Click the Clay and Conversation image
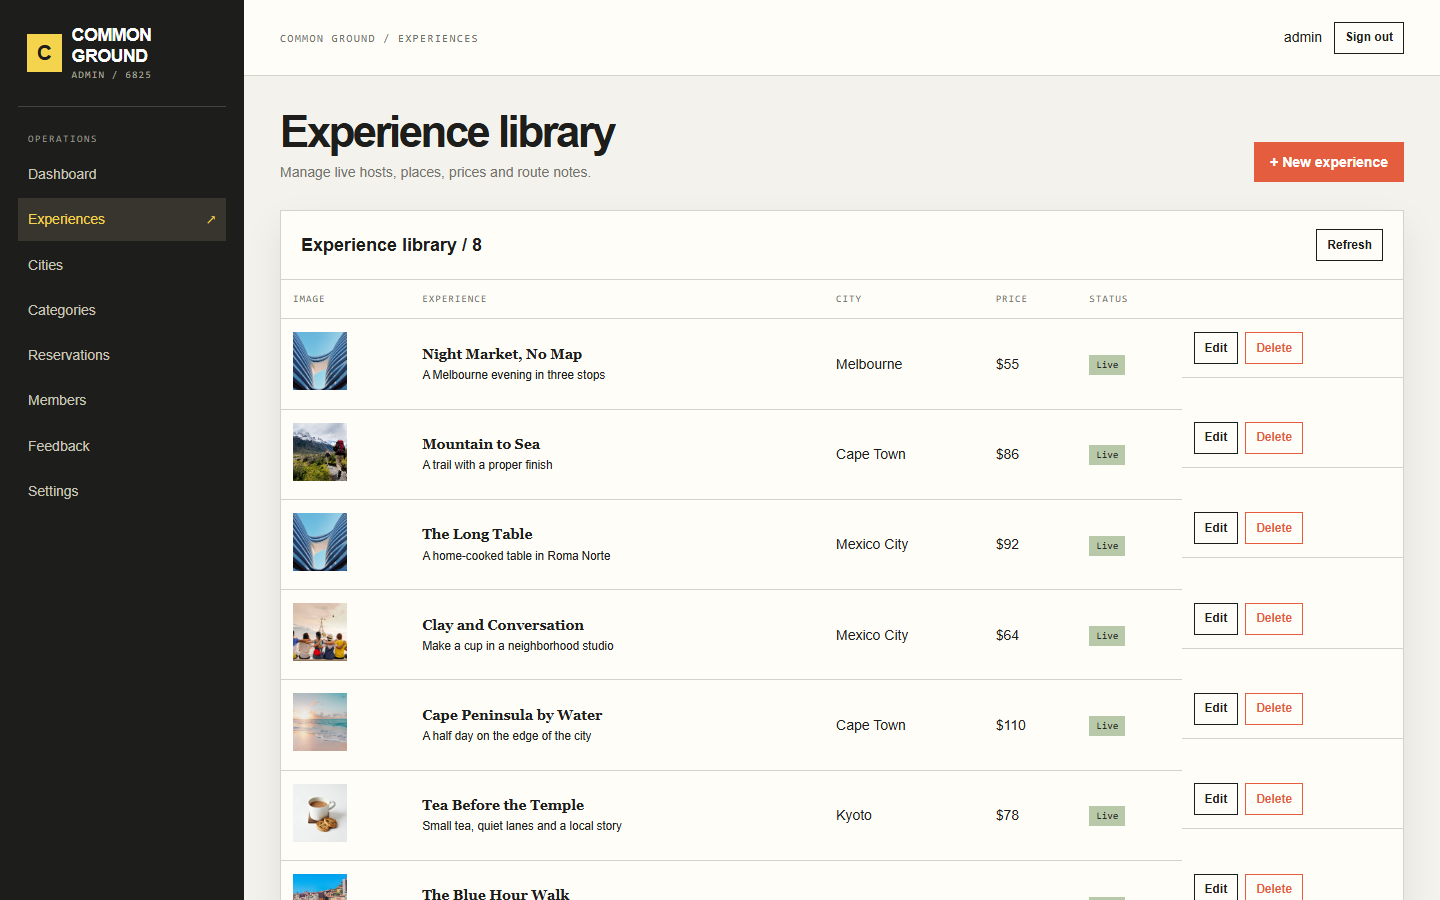1440x900 pixels. 320,632
